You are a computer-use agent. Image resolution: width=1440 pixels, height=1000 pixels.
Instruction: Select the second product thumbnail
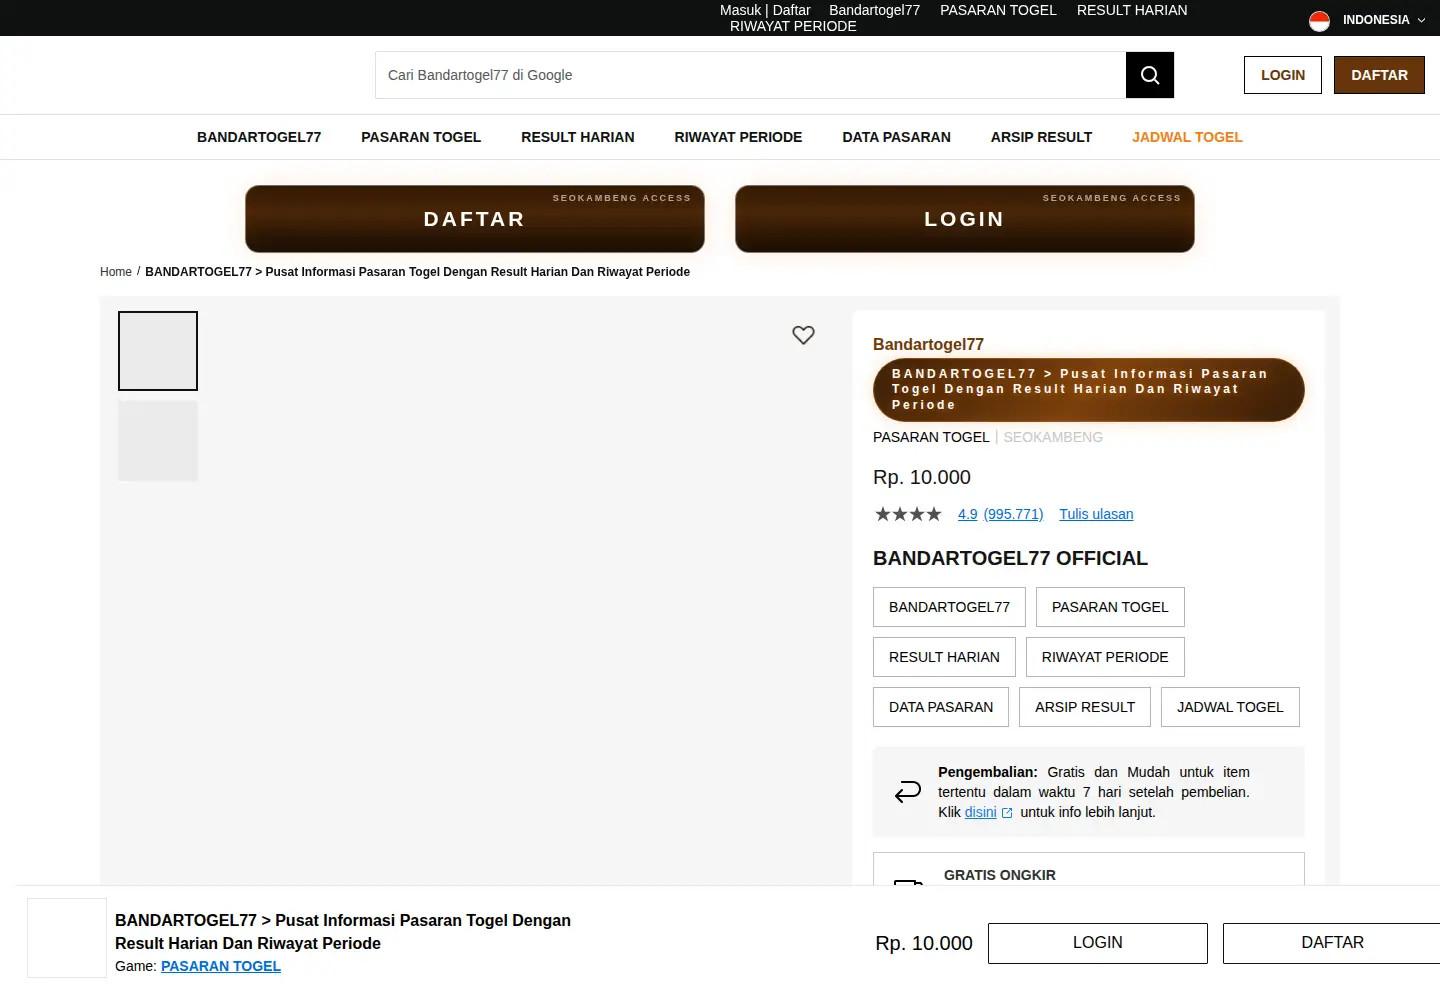(x=158, y=441)
